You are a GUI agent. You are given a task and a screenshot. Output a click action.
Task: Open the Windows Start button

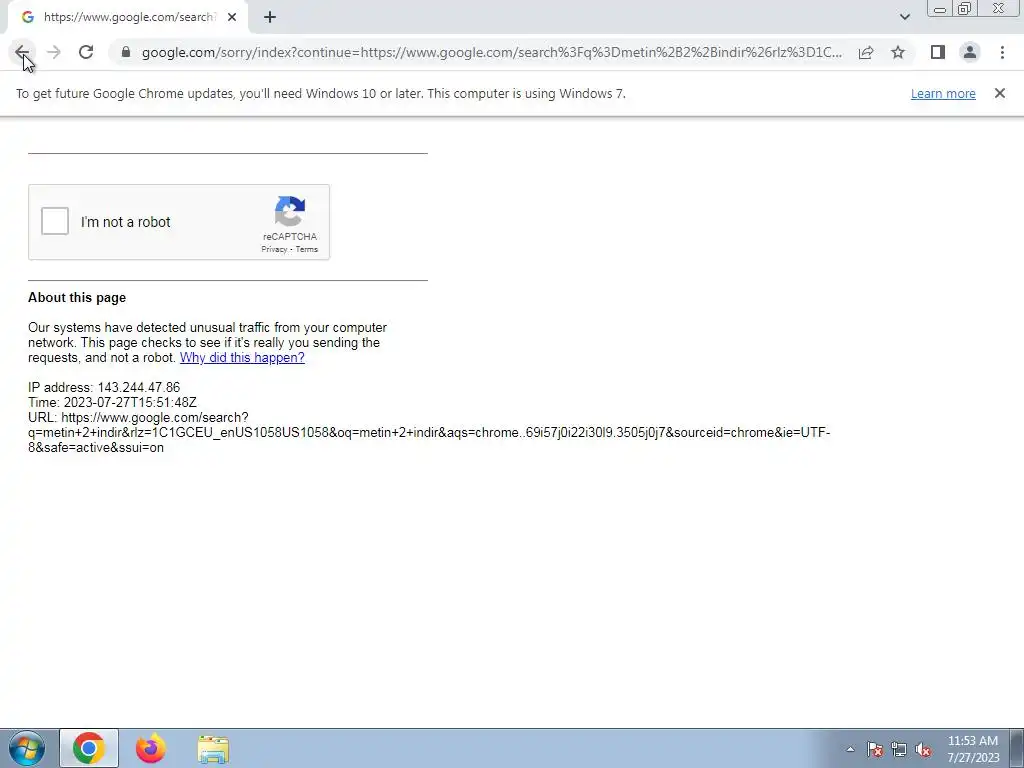27,748
